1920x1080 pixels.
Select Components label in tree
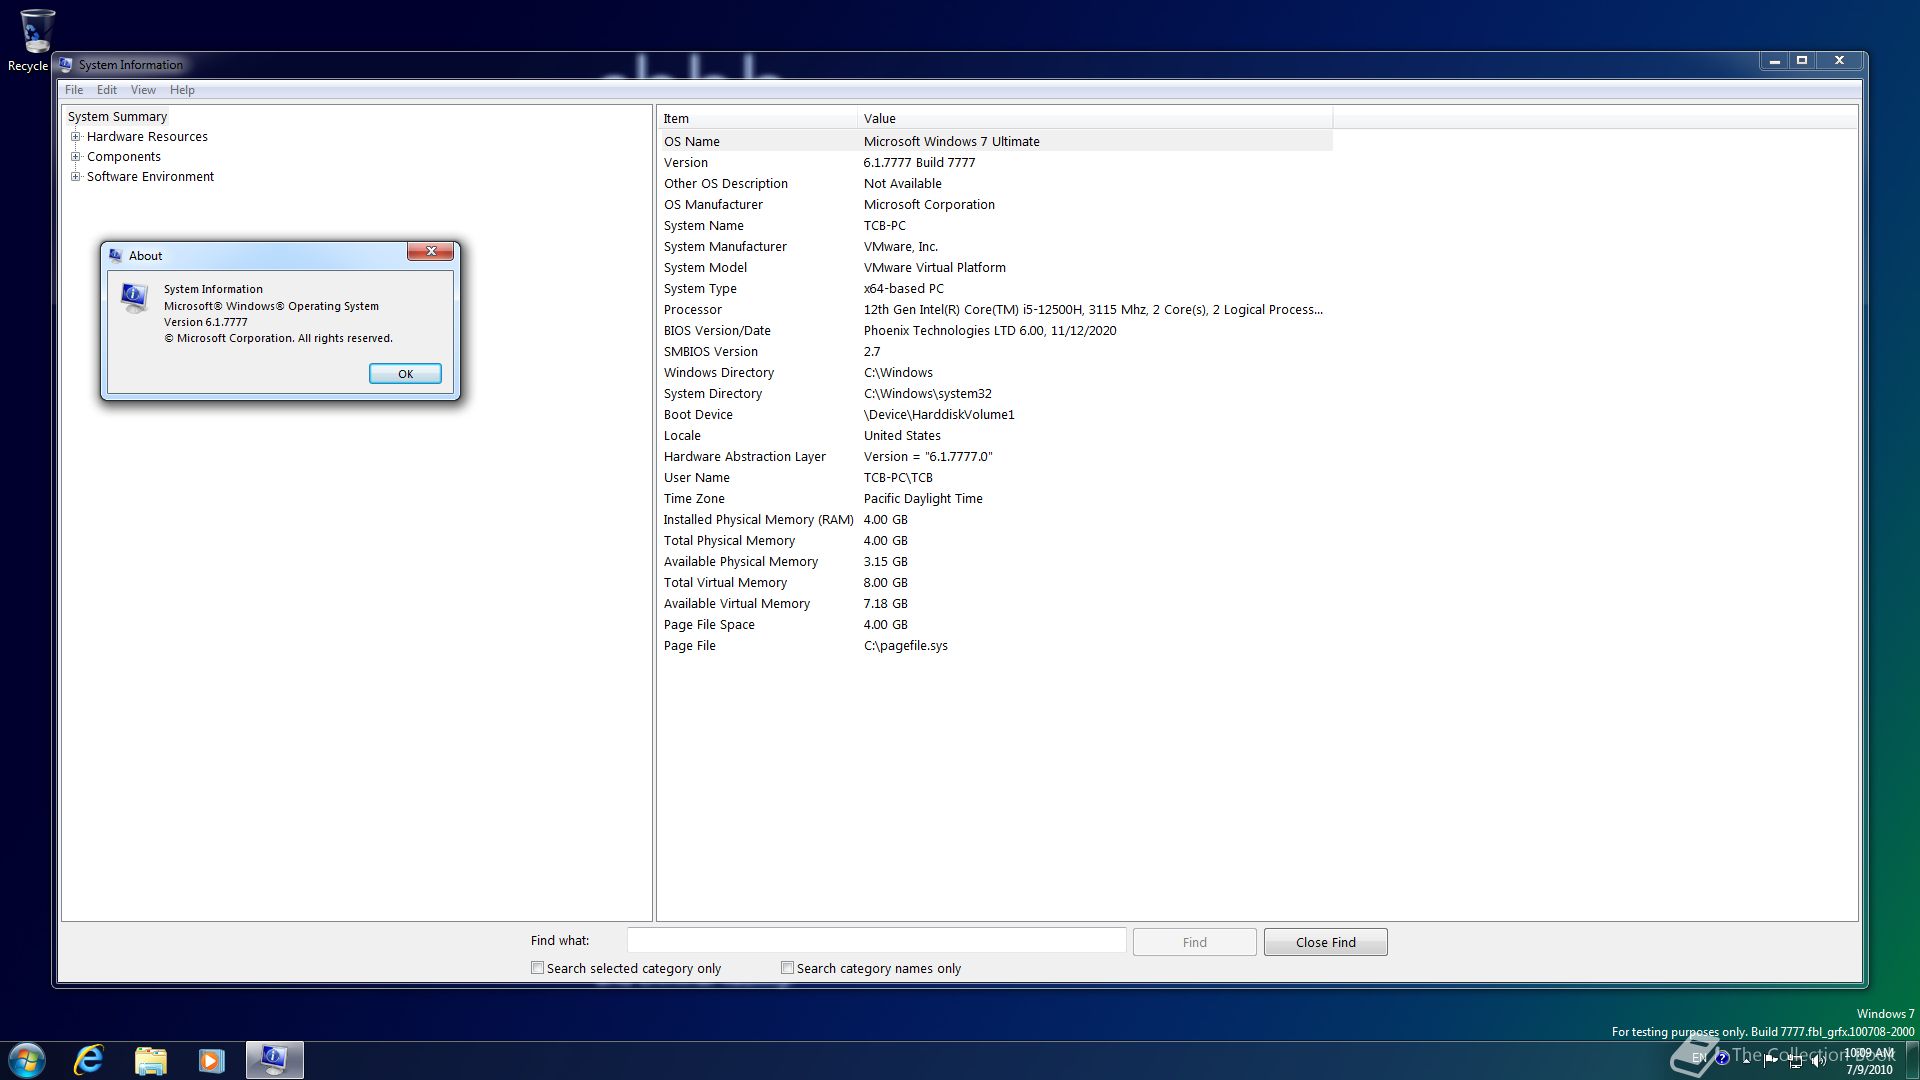point(124,157)
